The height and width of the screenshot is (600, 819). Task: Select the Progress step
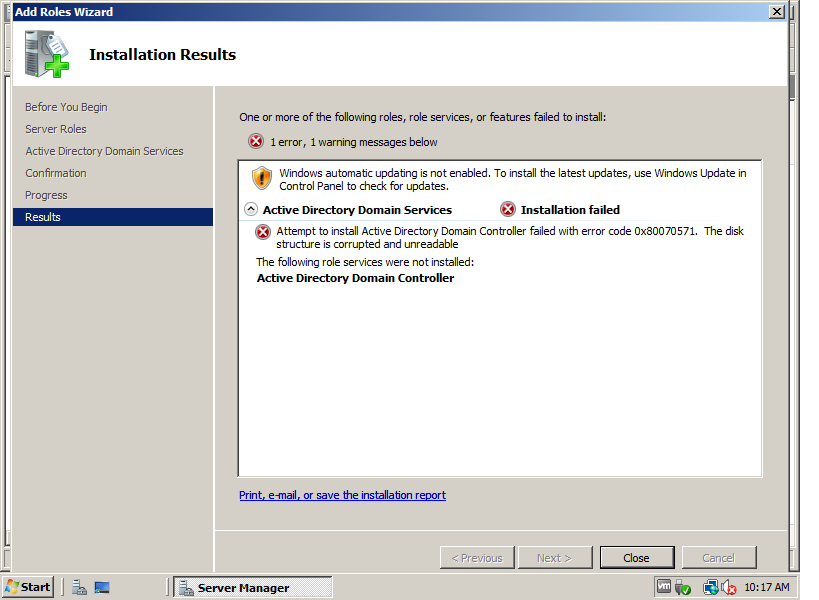point(46,195)
